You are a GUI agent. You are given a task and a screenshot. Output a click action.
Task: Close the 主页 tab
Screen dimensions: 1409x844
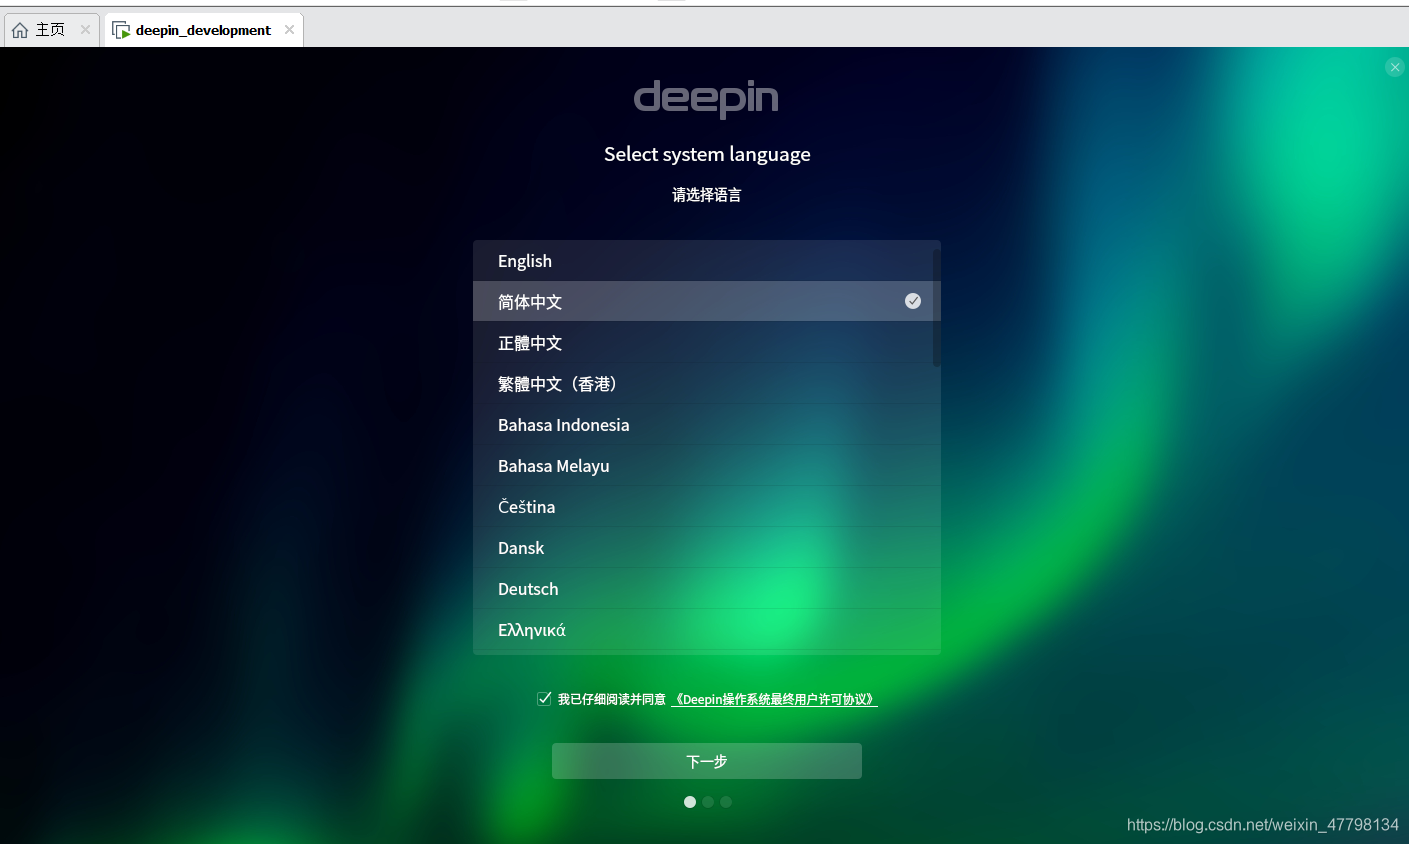coord(85,30)
